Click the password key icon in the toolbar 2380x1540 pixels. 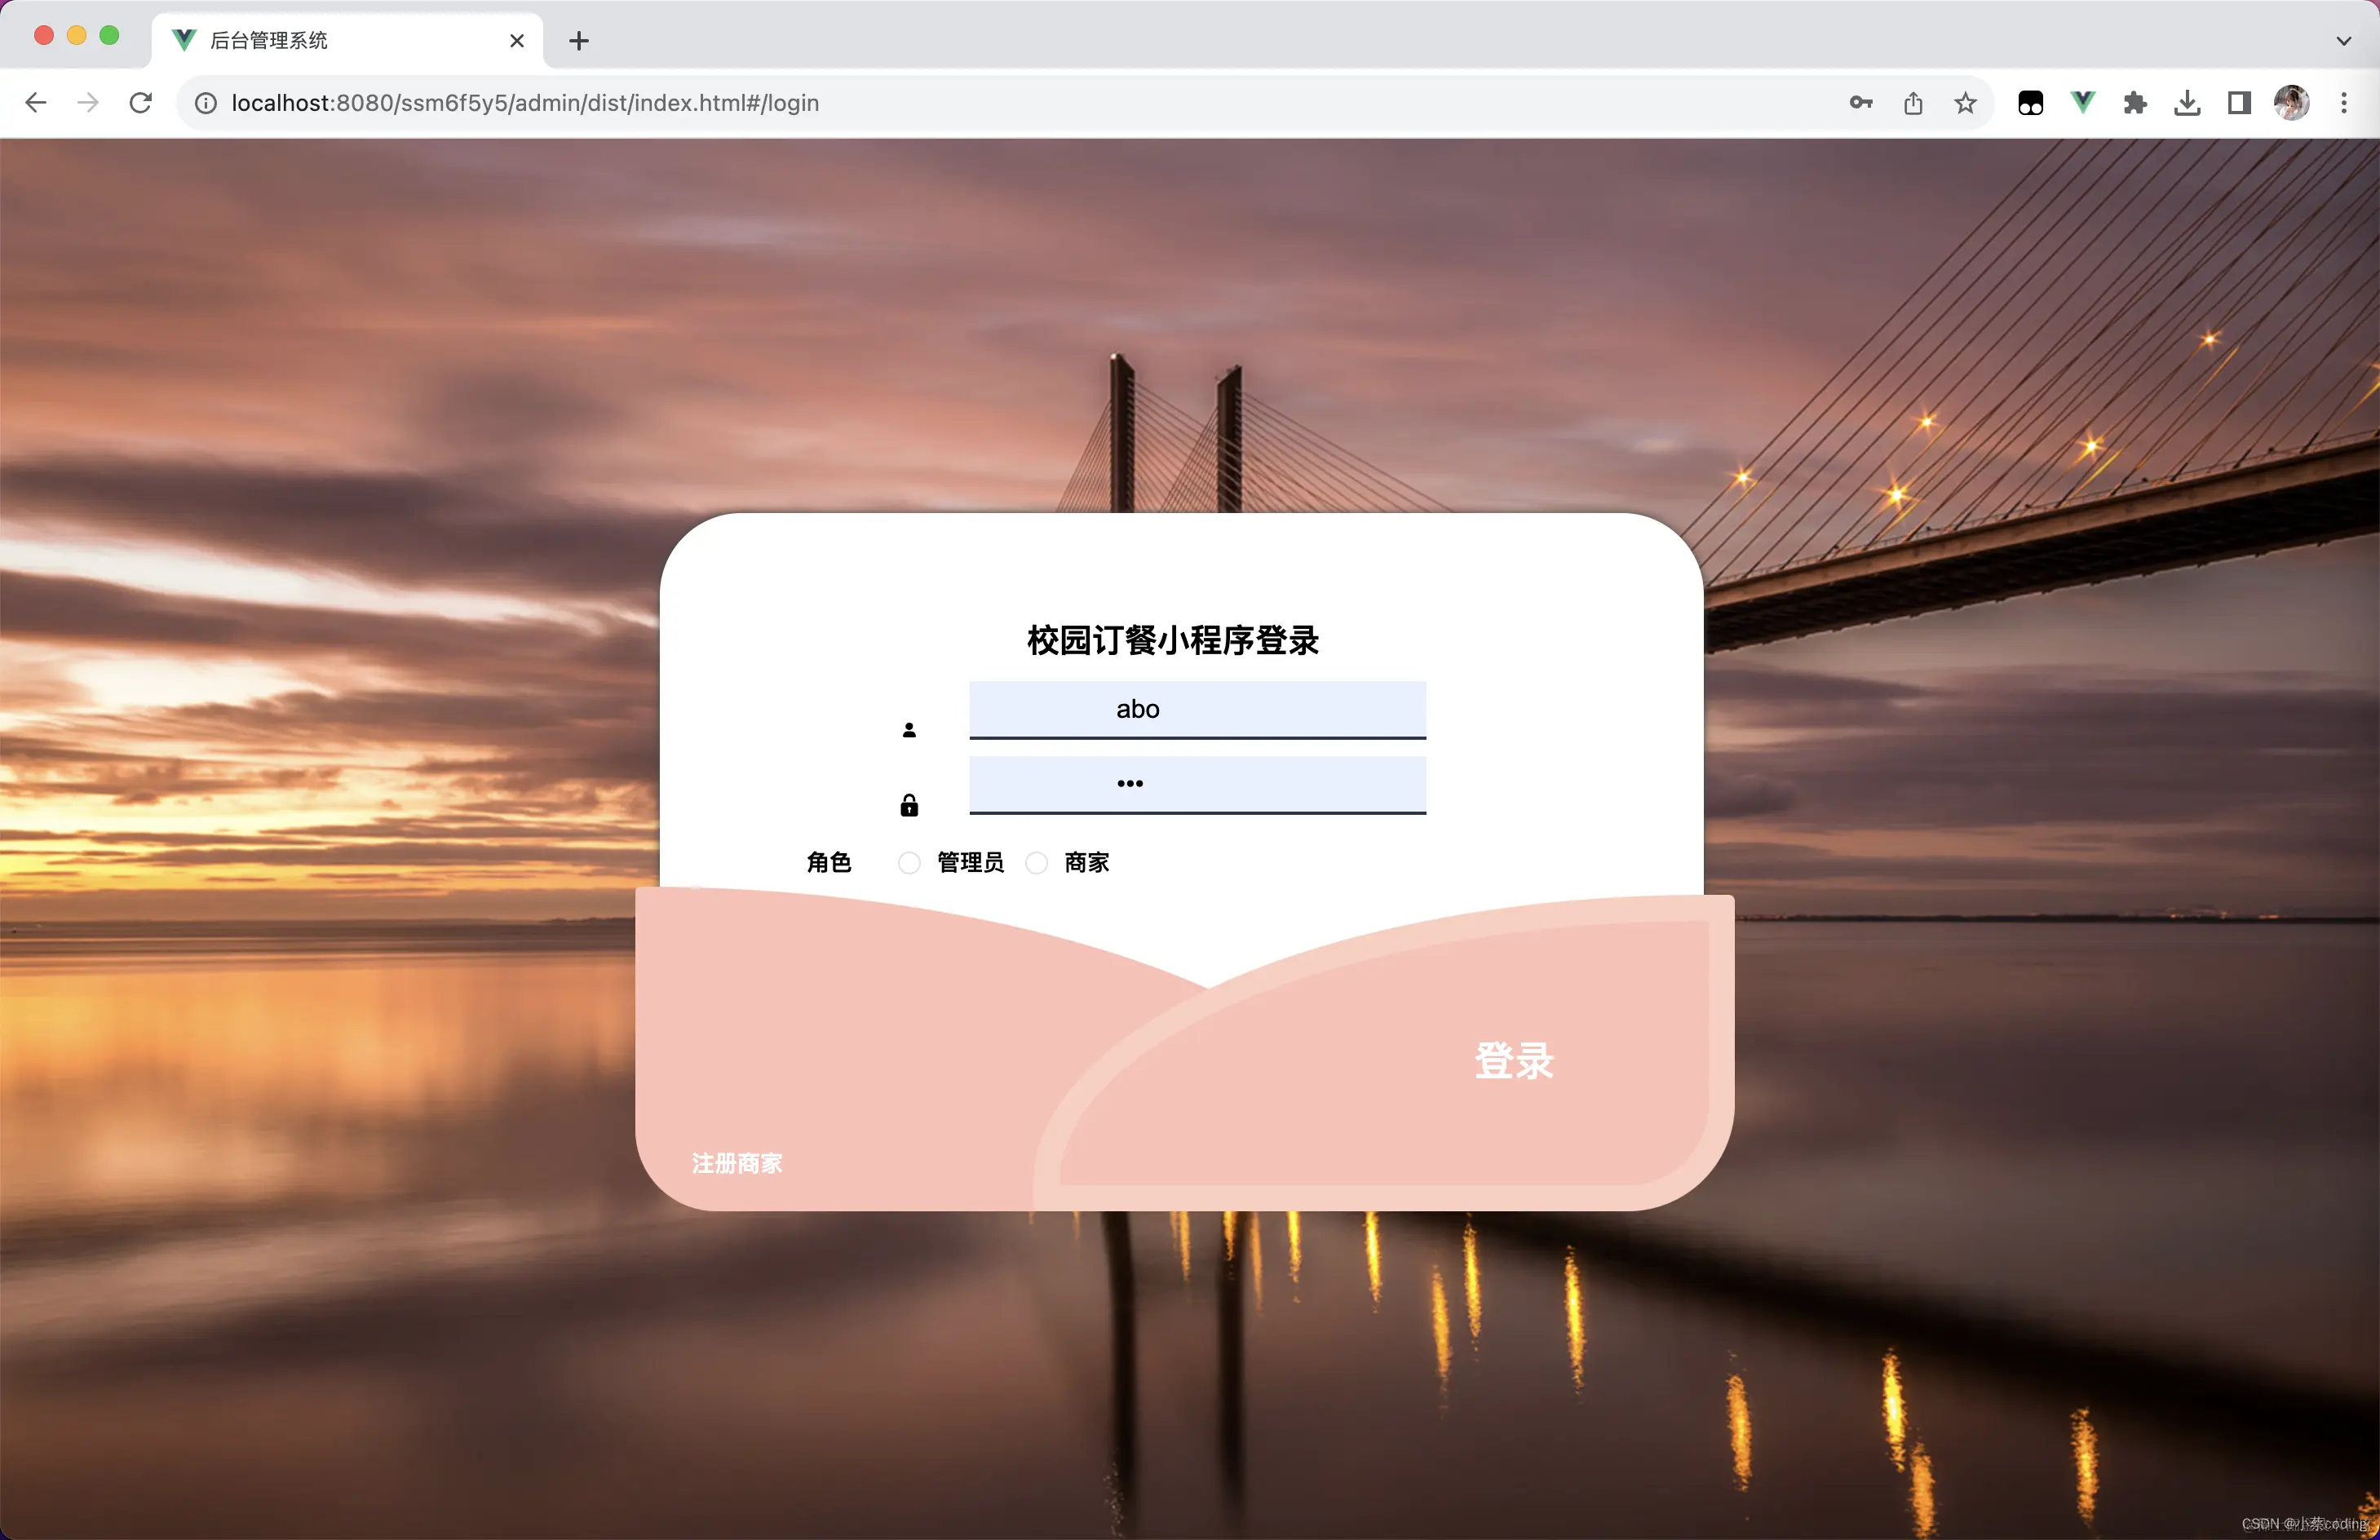click(x=1860, y=102)
